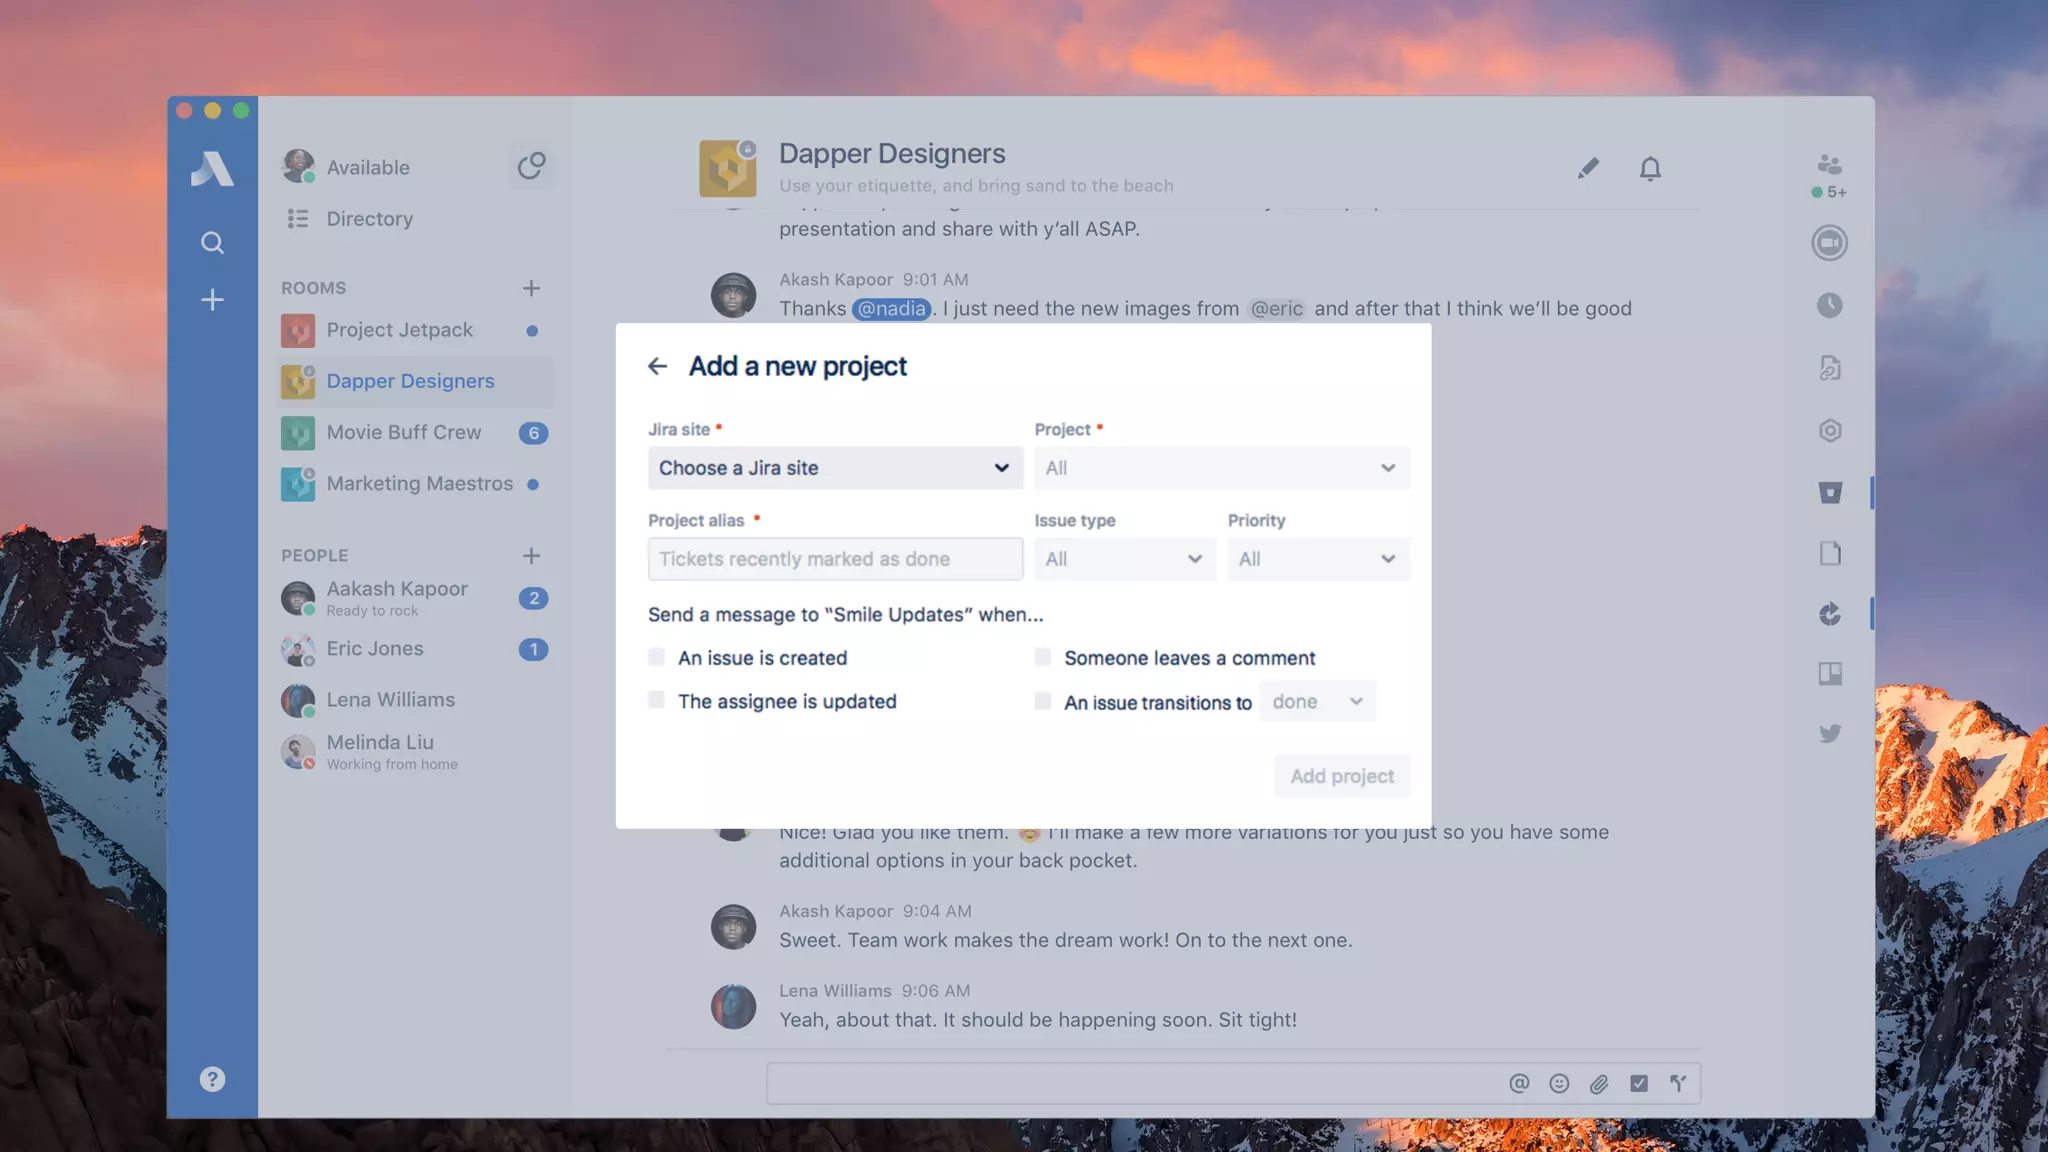
Task: Tick 'The assignee is updated' checkbox
Action: point(657,700)
